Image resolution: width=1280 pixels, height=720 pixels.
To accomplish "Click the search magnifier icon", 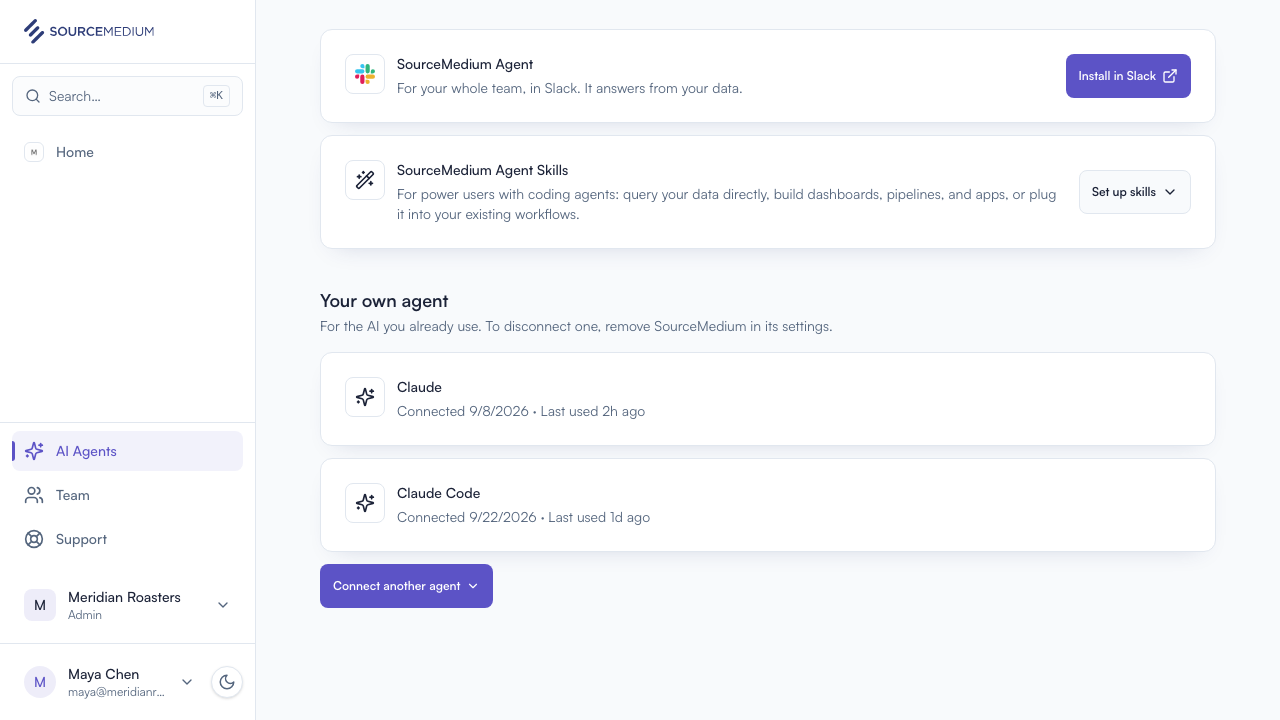I will 33,96.
